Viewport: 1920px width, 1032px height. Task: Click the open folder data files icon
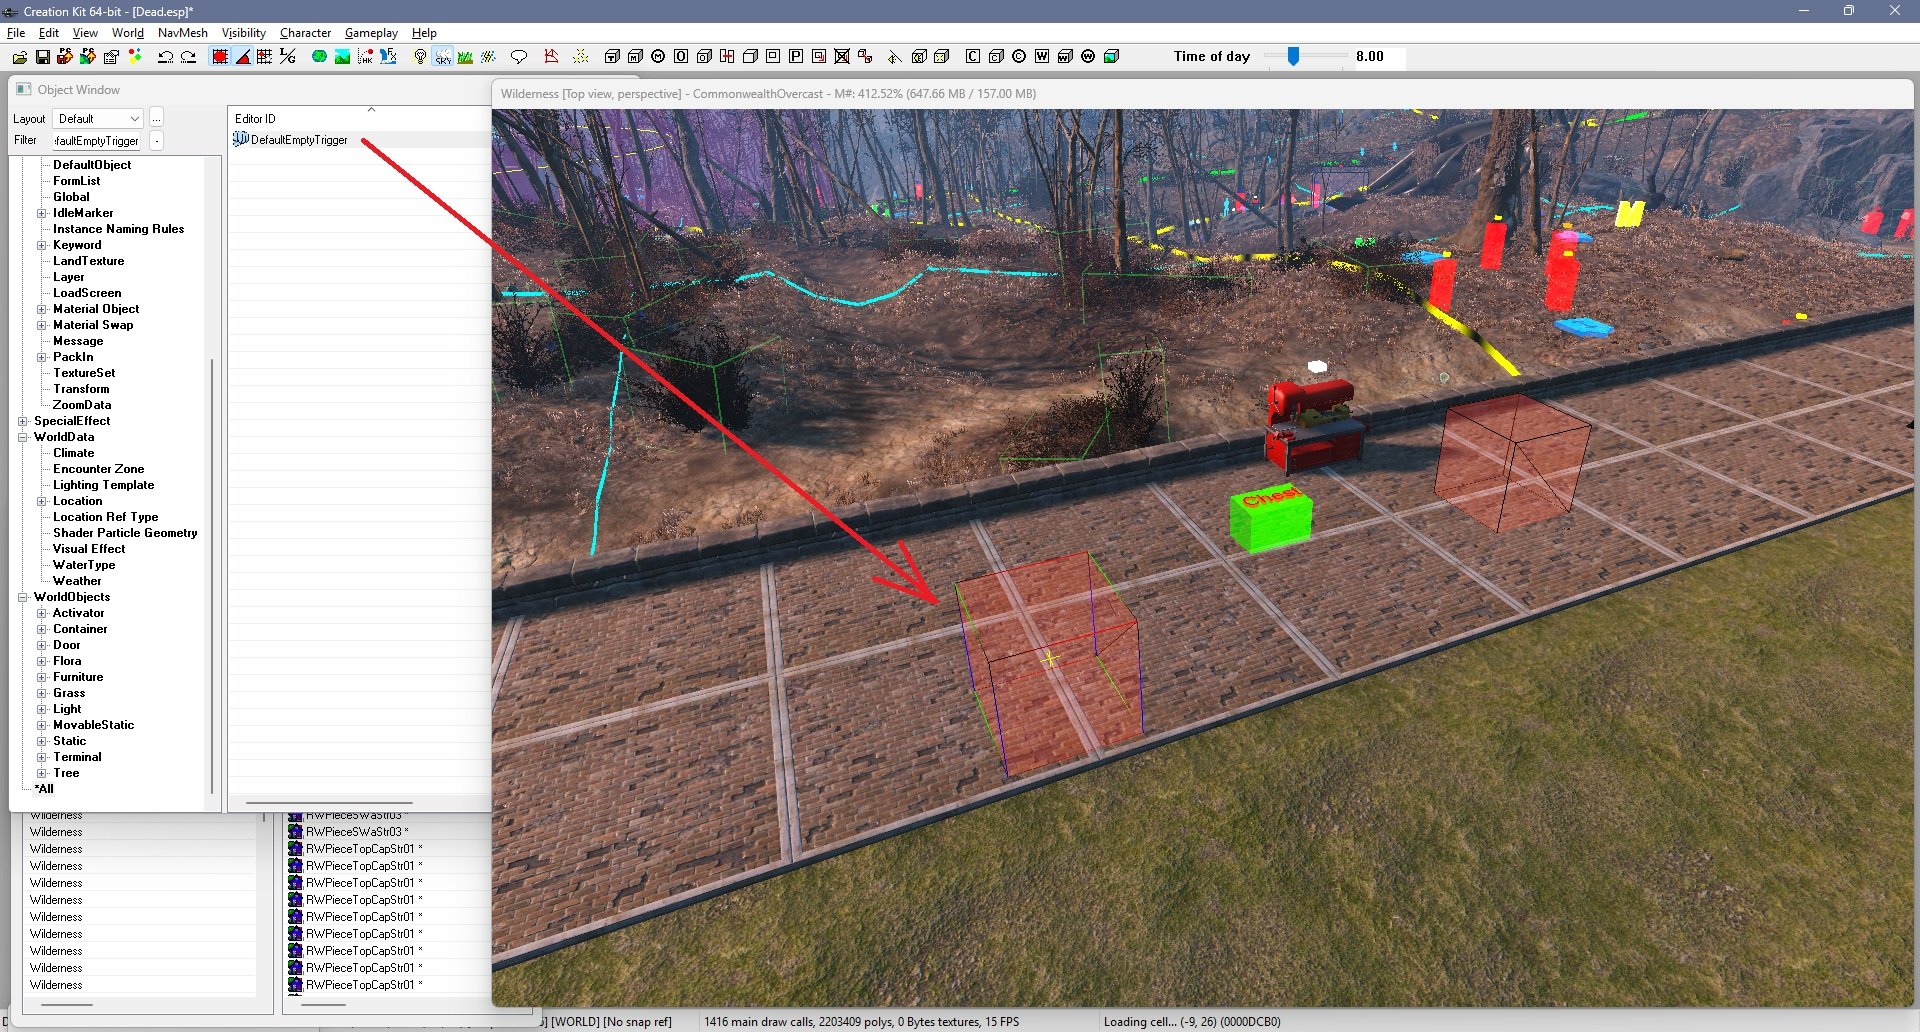19,57
